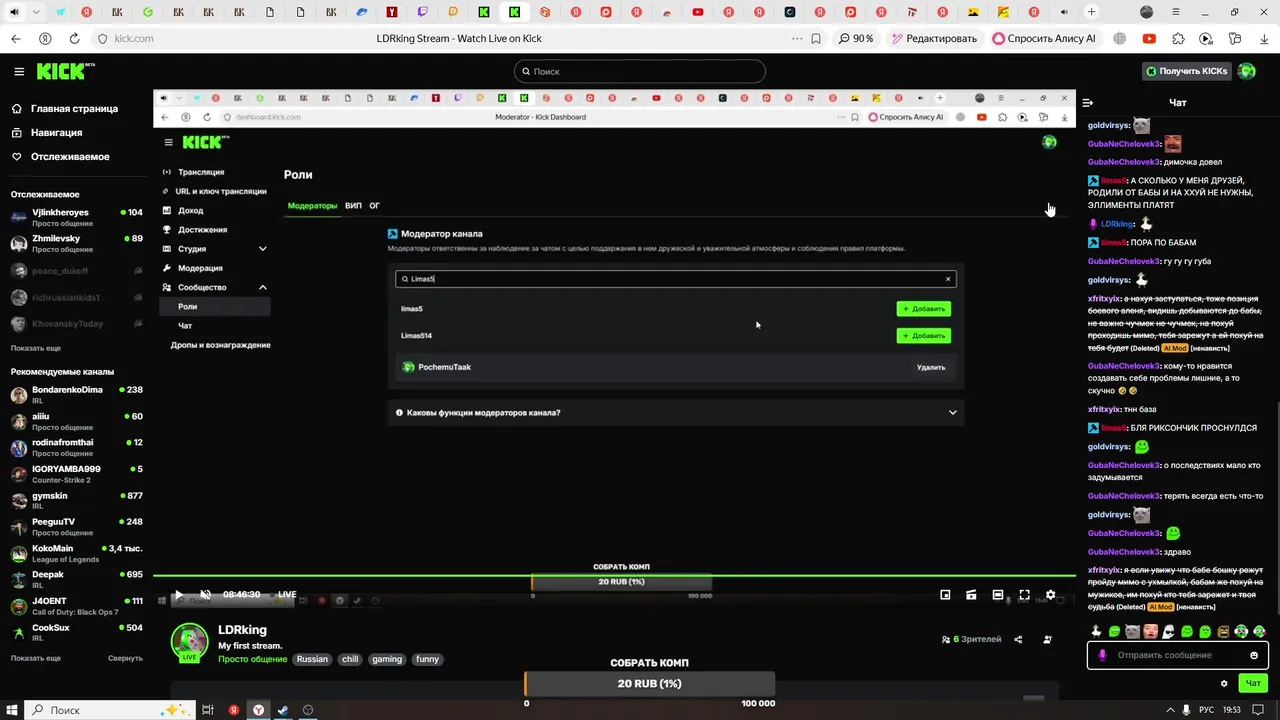
Task: Click the Windows taskbar search box
Action: 108,710
